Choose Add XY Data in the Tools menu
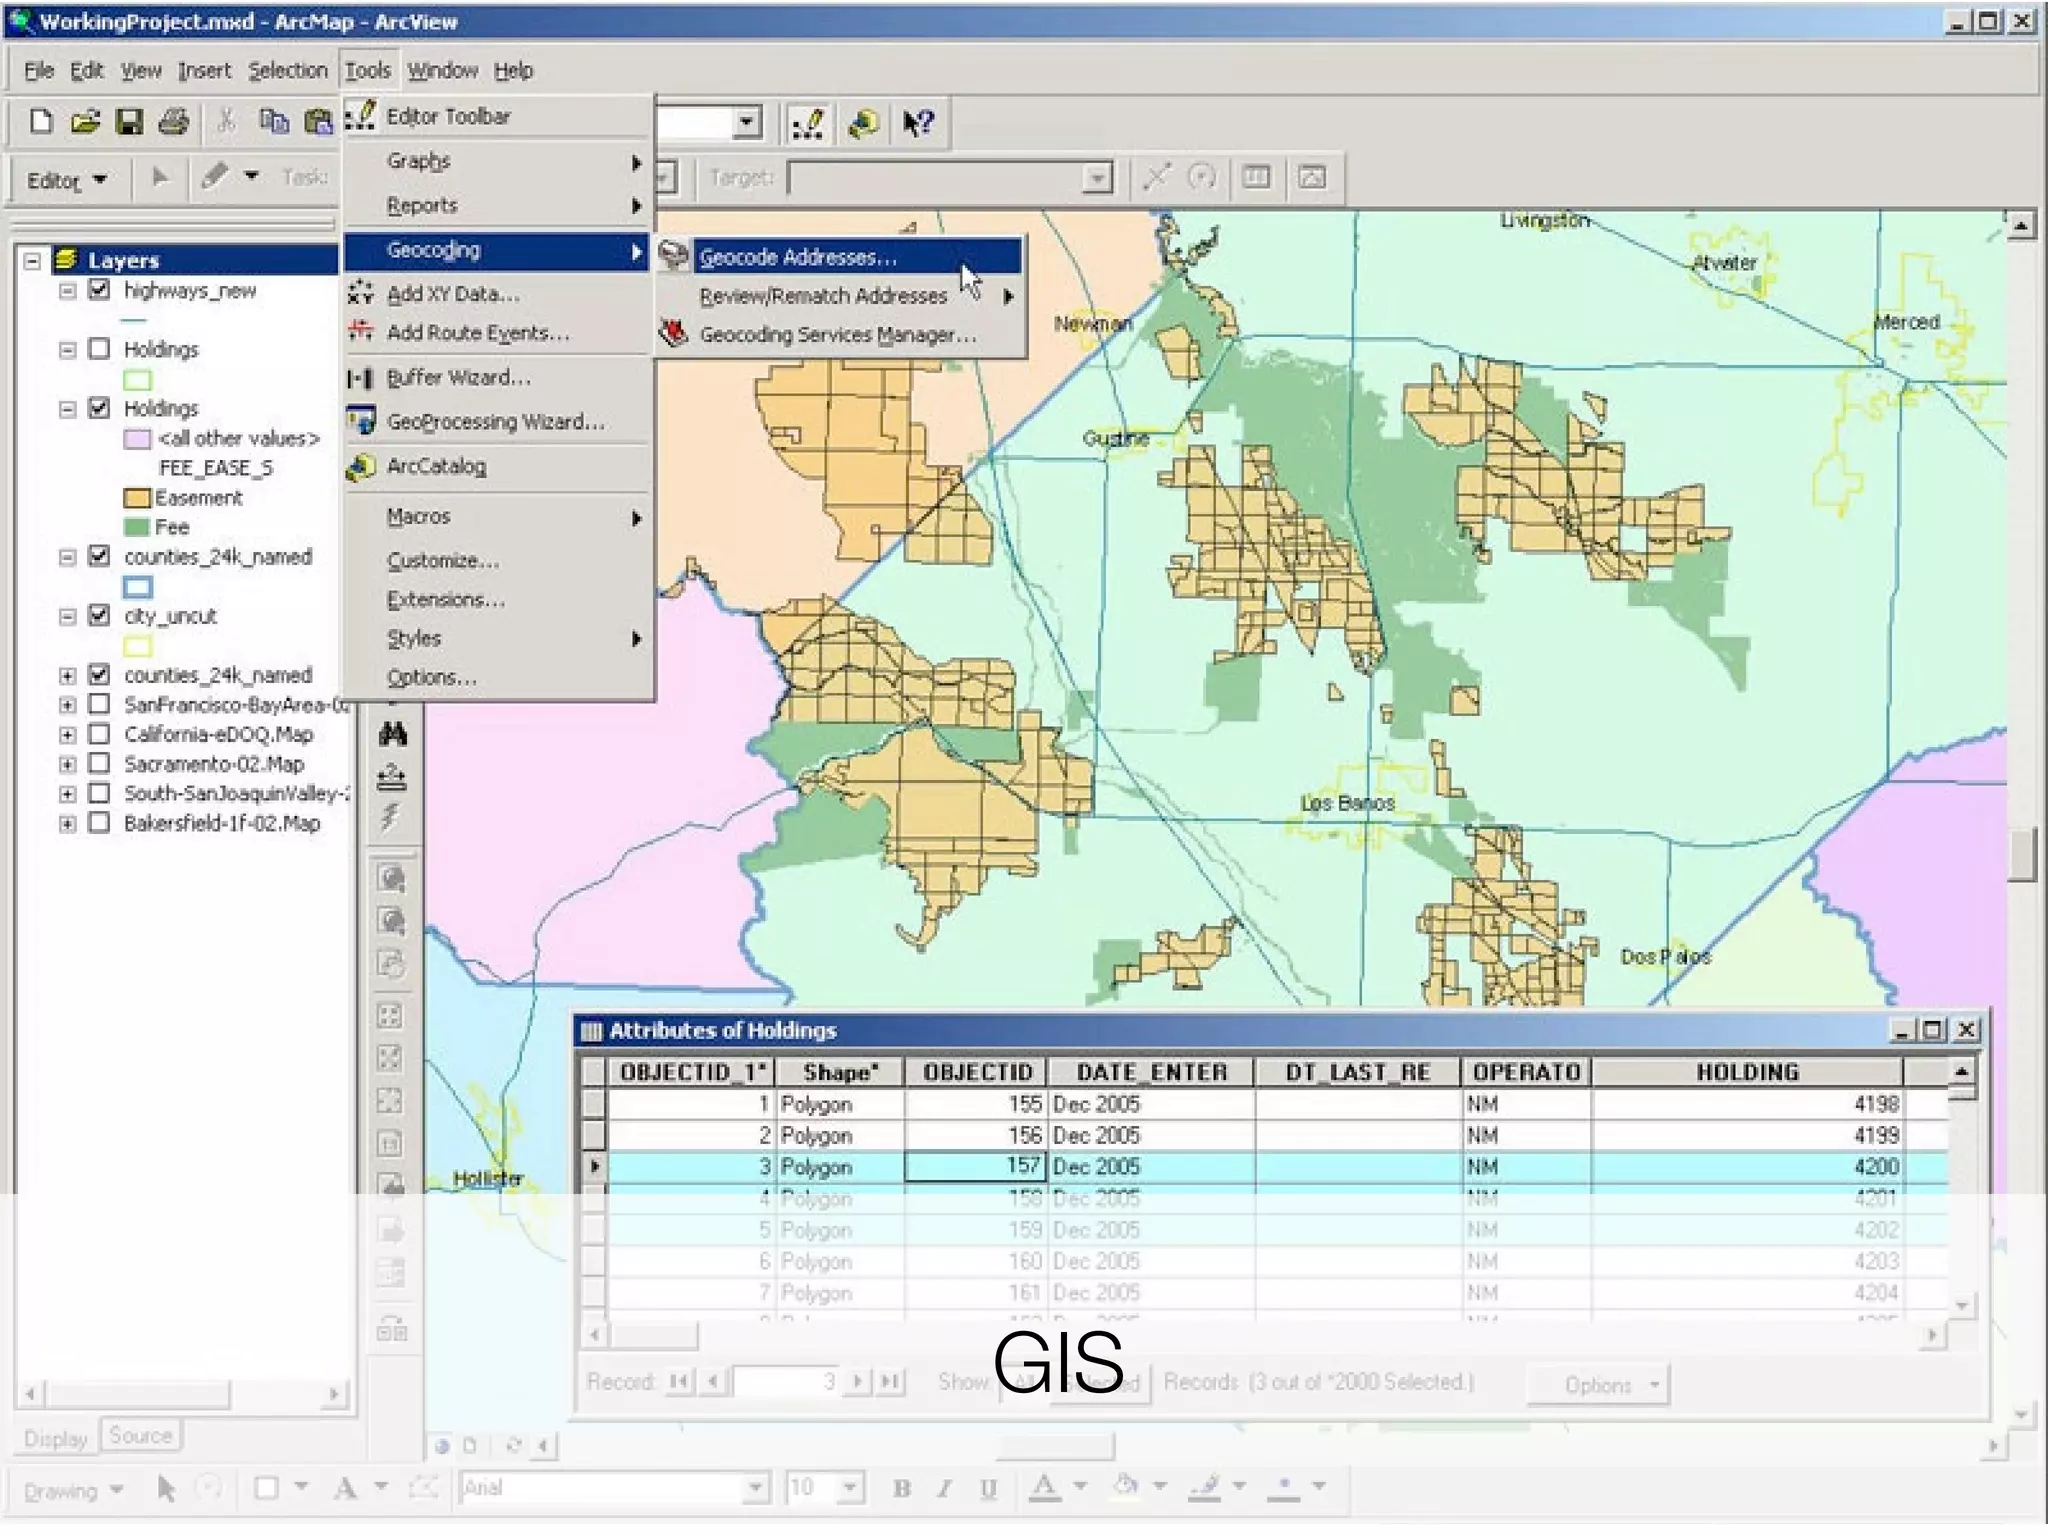 tap(452, 294)
